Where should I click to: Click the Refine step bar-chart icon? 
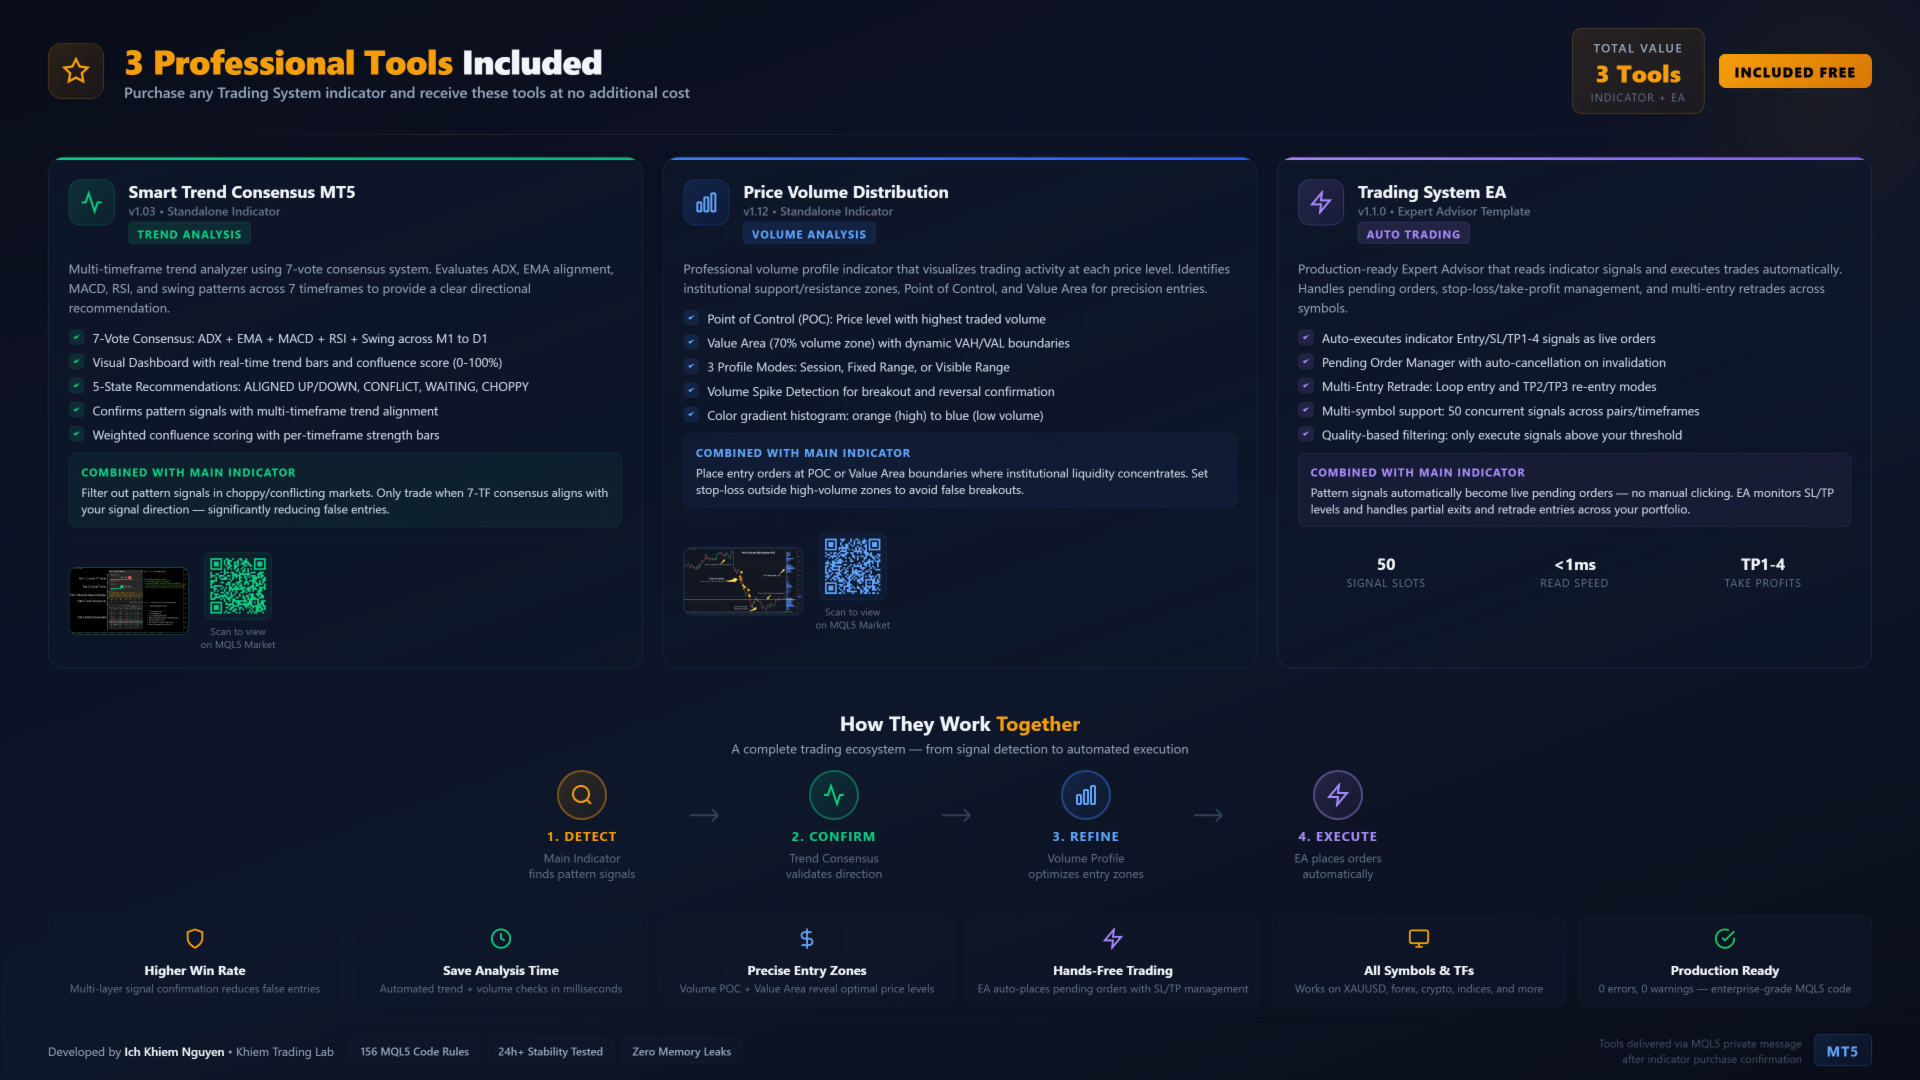coord(1086,795)
